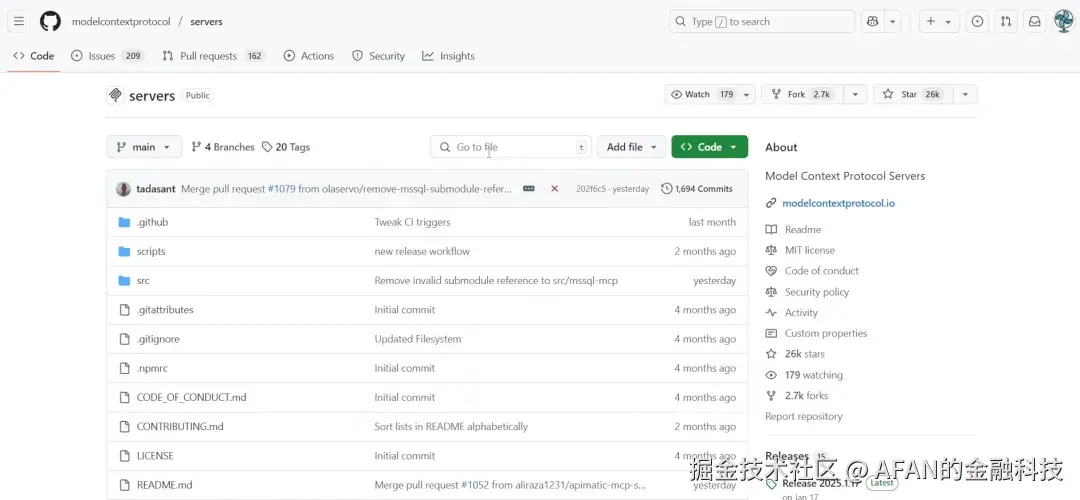Screen dimensions: 1080x500
Task: Expand the Copilot dropdown arrow
Action: (x=893, y=21)
